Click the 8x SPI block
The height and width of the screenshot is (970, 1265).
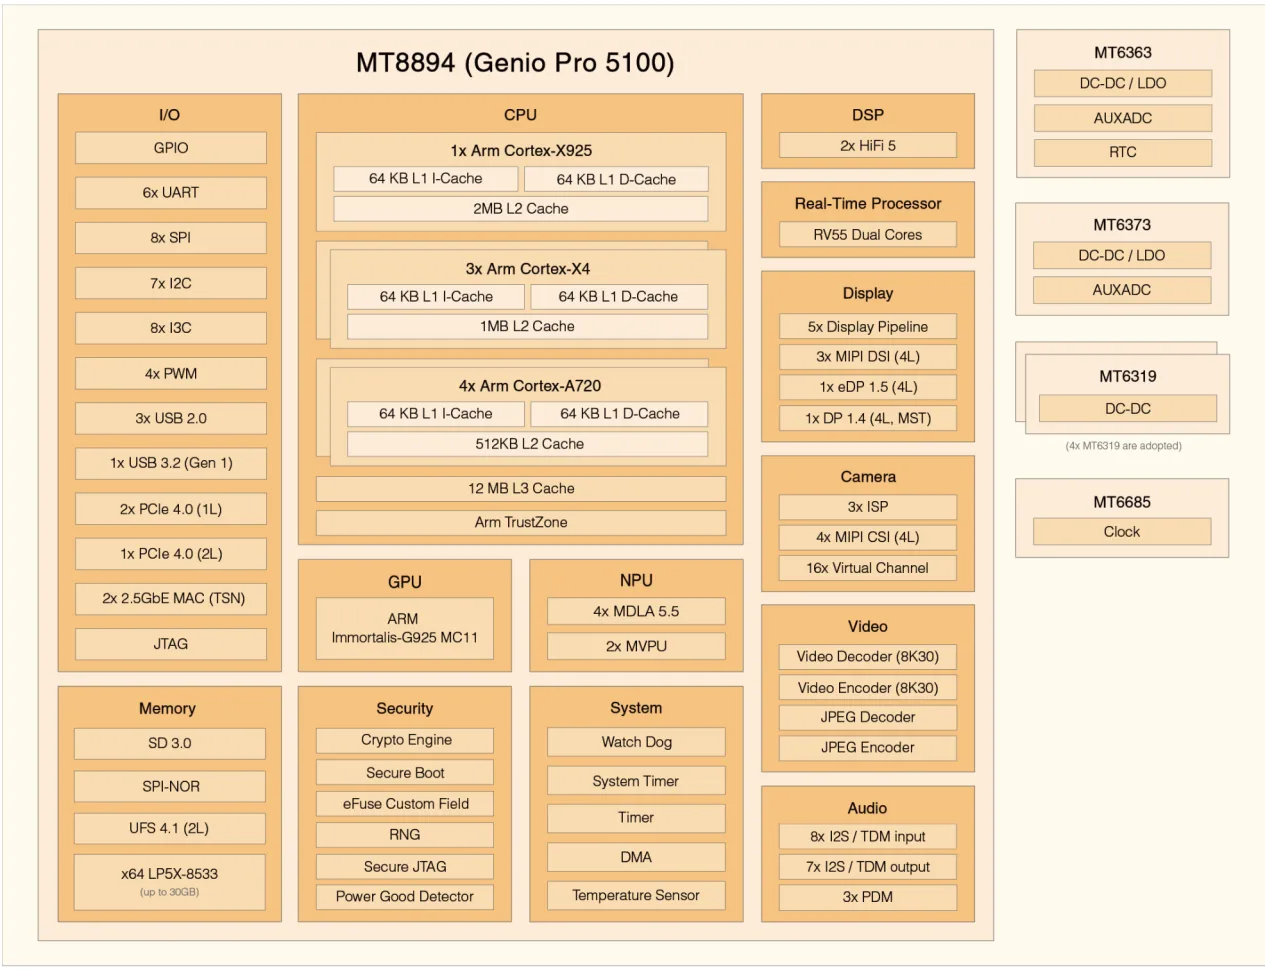coord(171,238)
